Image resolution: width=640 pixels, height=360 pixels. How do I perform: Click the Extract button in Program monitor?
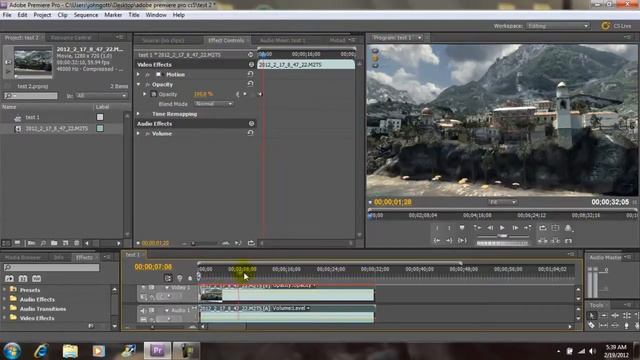pos(555,240)
